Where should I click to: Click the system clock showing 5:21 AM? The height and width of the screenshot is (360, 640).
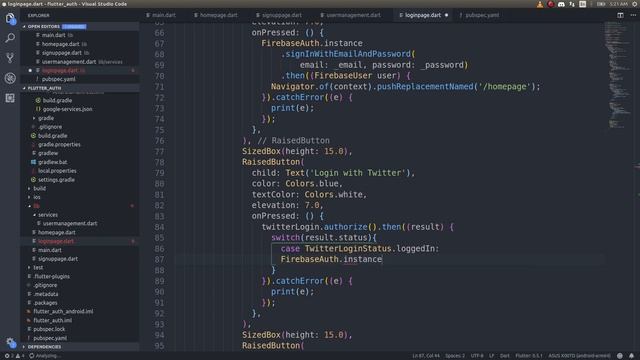click(x=619, y=4)
